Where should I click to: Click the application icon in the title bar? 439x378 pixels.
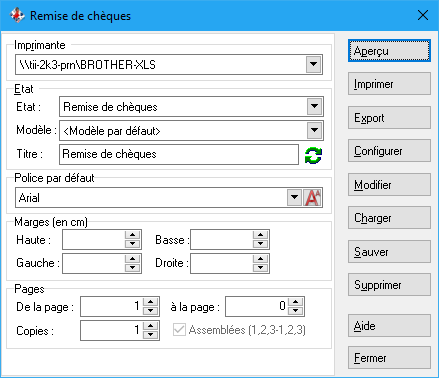point(17,15)
